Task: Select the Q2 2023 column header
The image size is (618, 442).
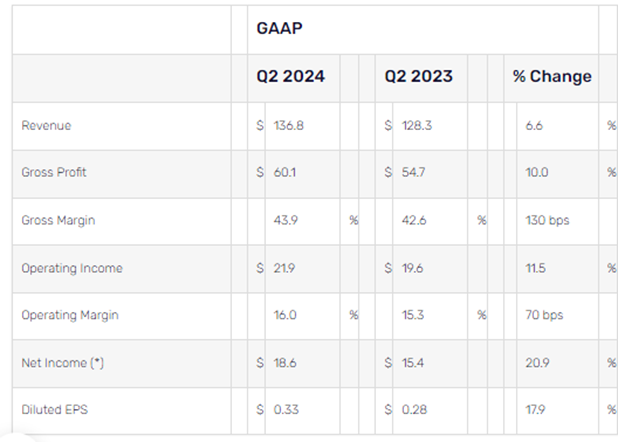Action: [x=419, y=76]
